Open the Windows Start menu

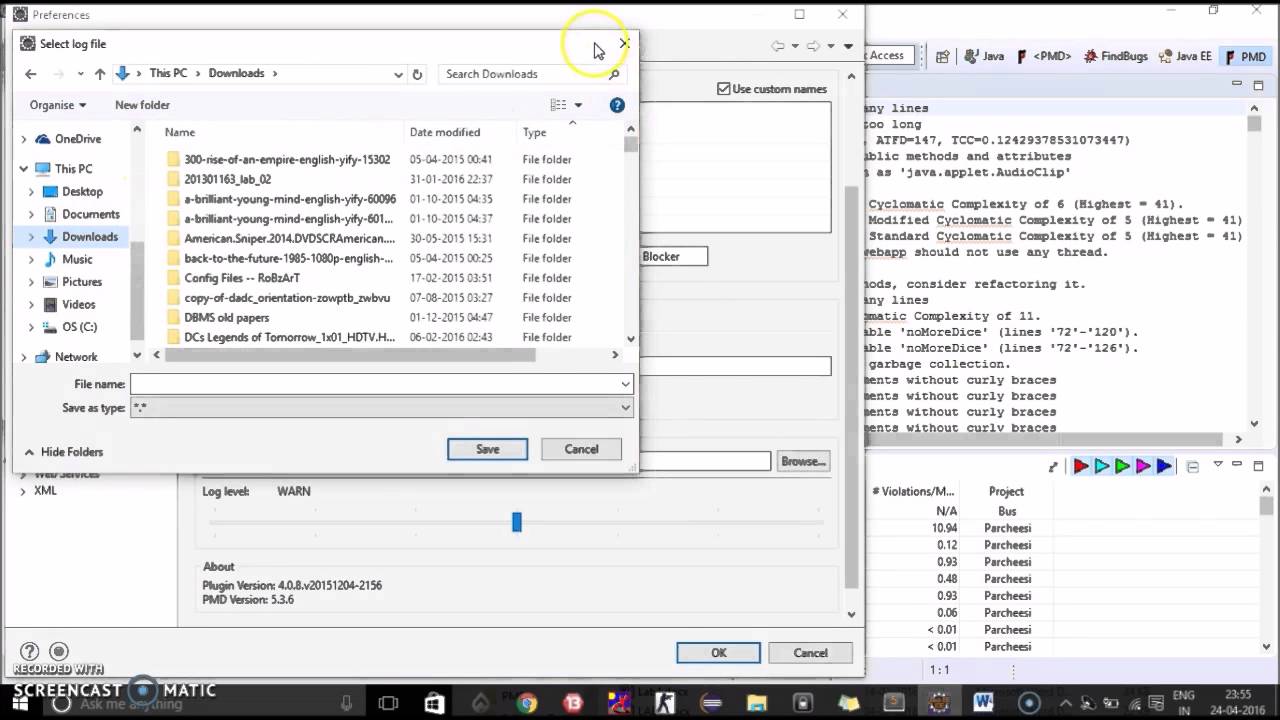click(20, 703)
